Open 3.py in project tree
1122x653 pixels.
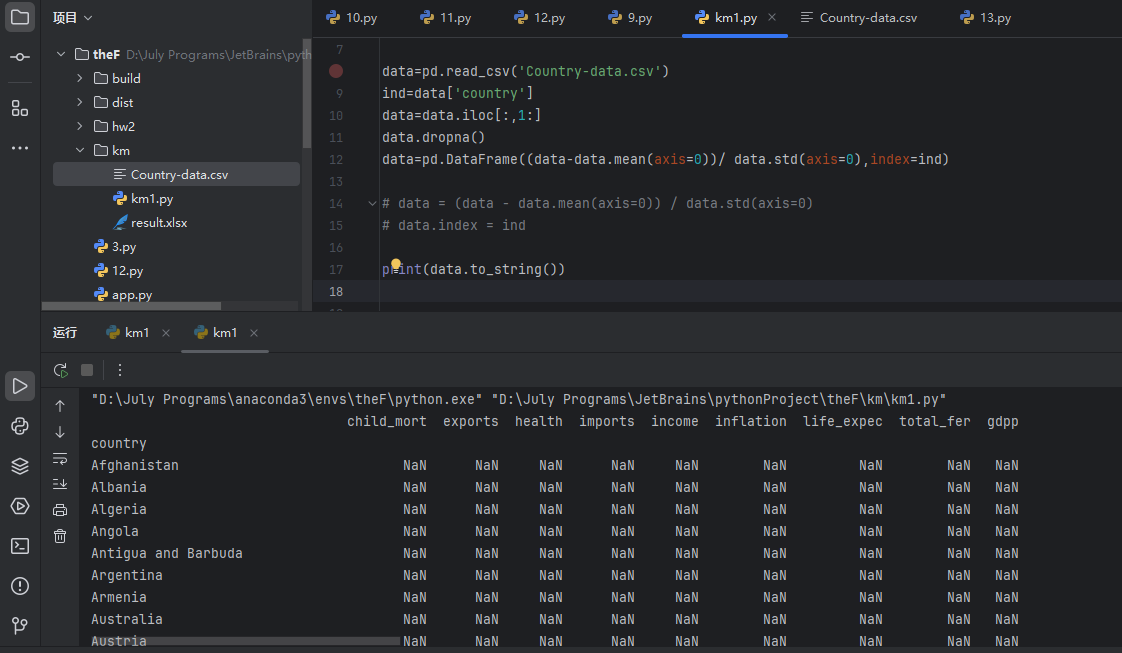click(114, 246)
